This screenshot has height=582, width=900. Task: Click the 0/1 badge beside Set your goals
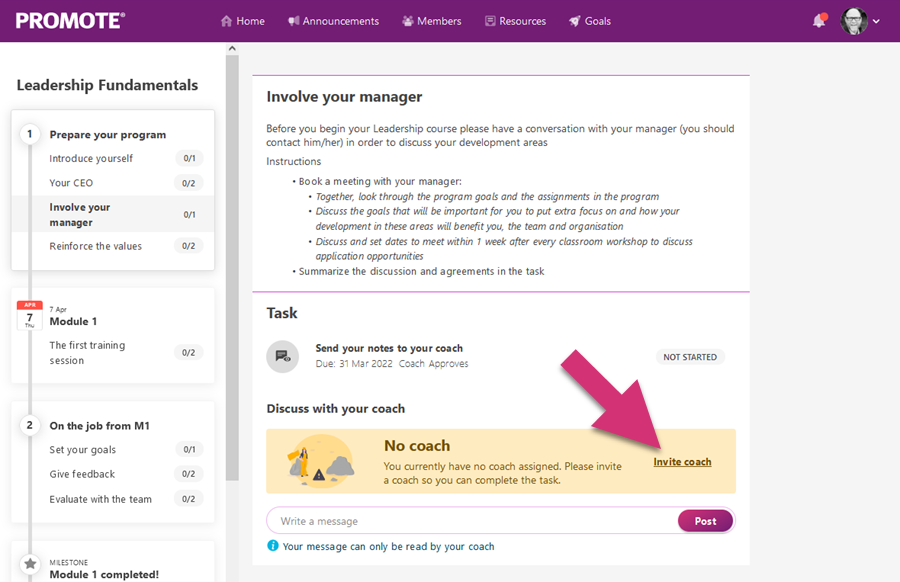[189, 449]
